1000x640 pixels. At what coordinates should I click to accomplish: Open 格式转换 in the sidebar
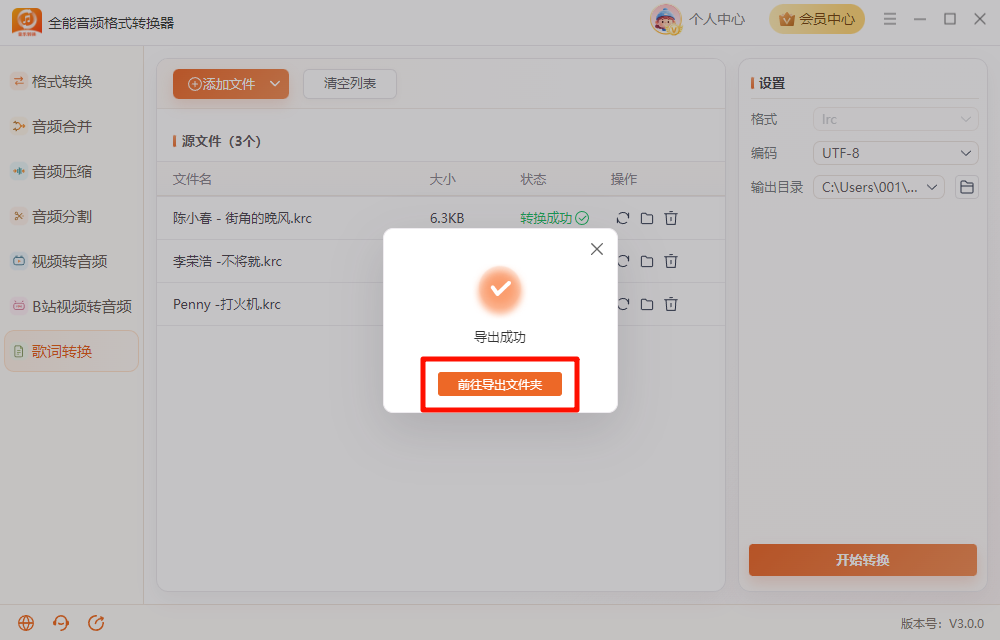(x=62, y=82)
